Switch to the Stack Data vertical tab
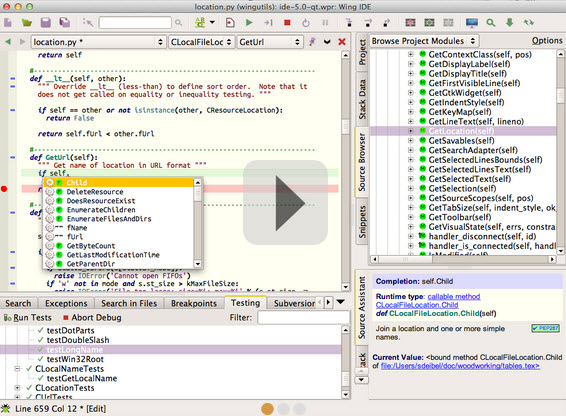Image resolution: width=566 pixels, height=416 pixels. pyautogui.click(x=362, y=99)
